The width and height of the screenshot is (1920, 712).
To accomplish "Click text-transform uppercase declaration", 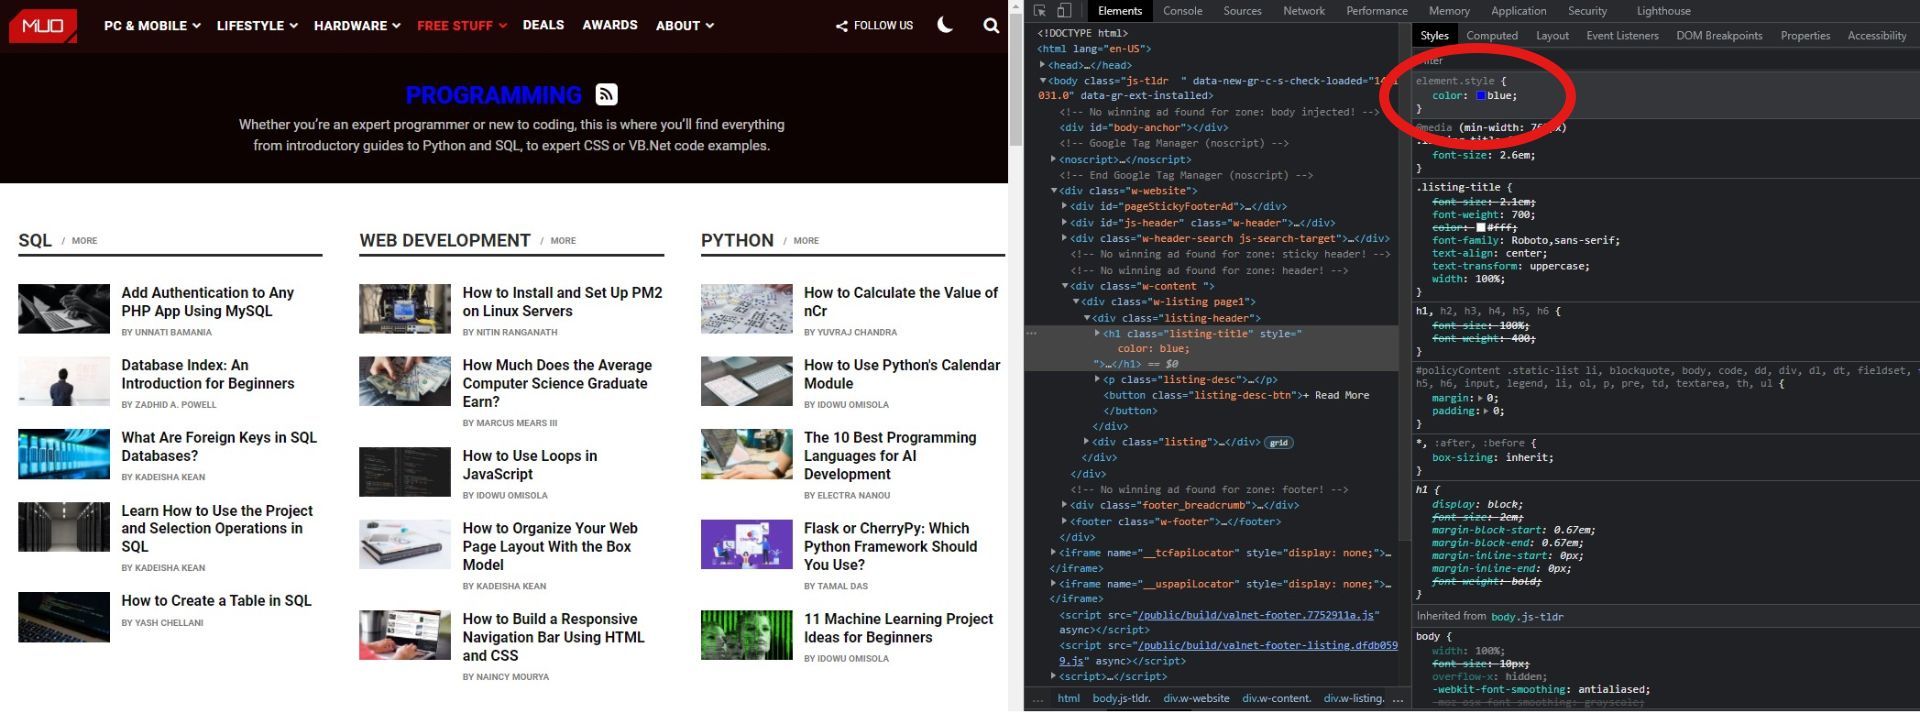I will 1510,266.
